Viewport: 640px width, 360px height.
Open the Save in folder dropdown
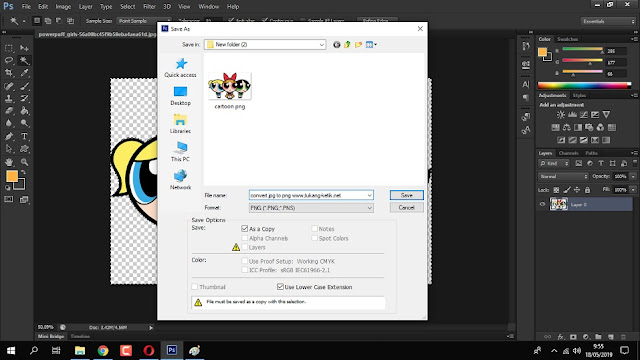pyautogui.click(x=265, y=44)
